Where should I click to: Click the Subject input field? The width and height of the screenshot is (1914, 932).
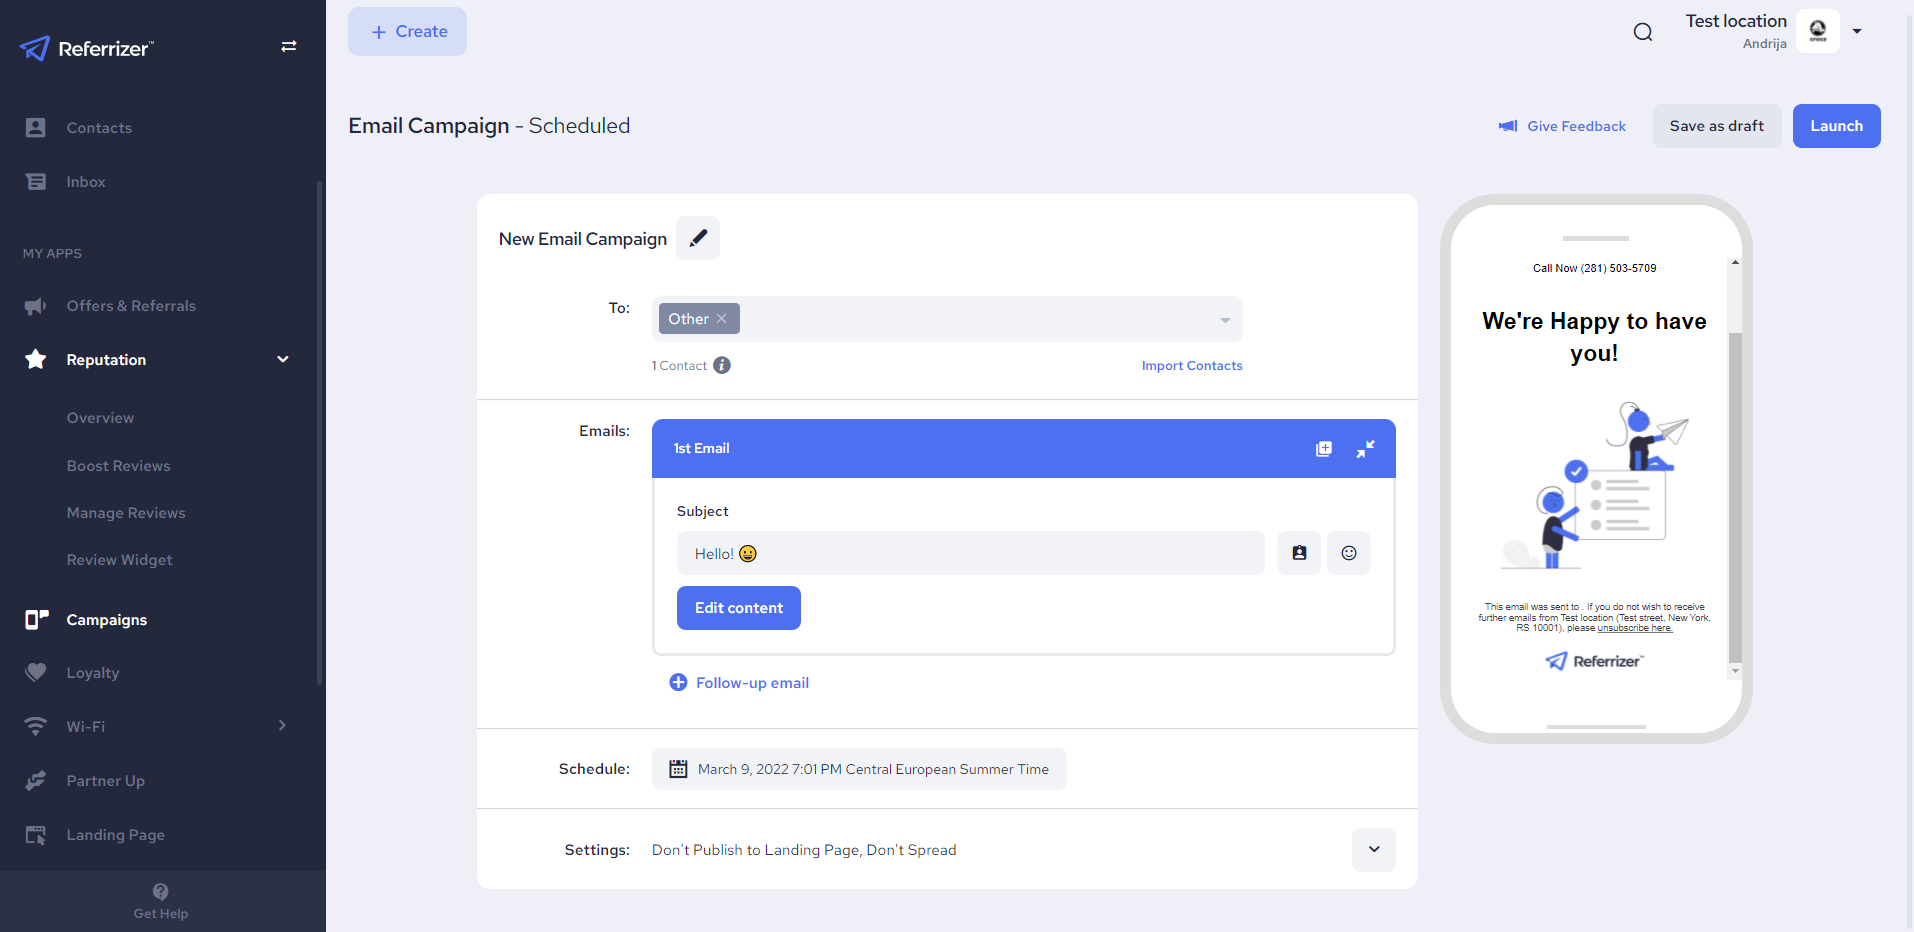970,553
